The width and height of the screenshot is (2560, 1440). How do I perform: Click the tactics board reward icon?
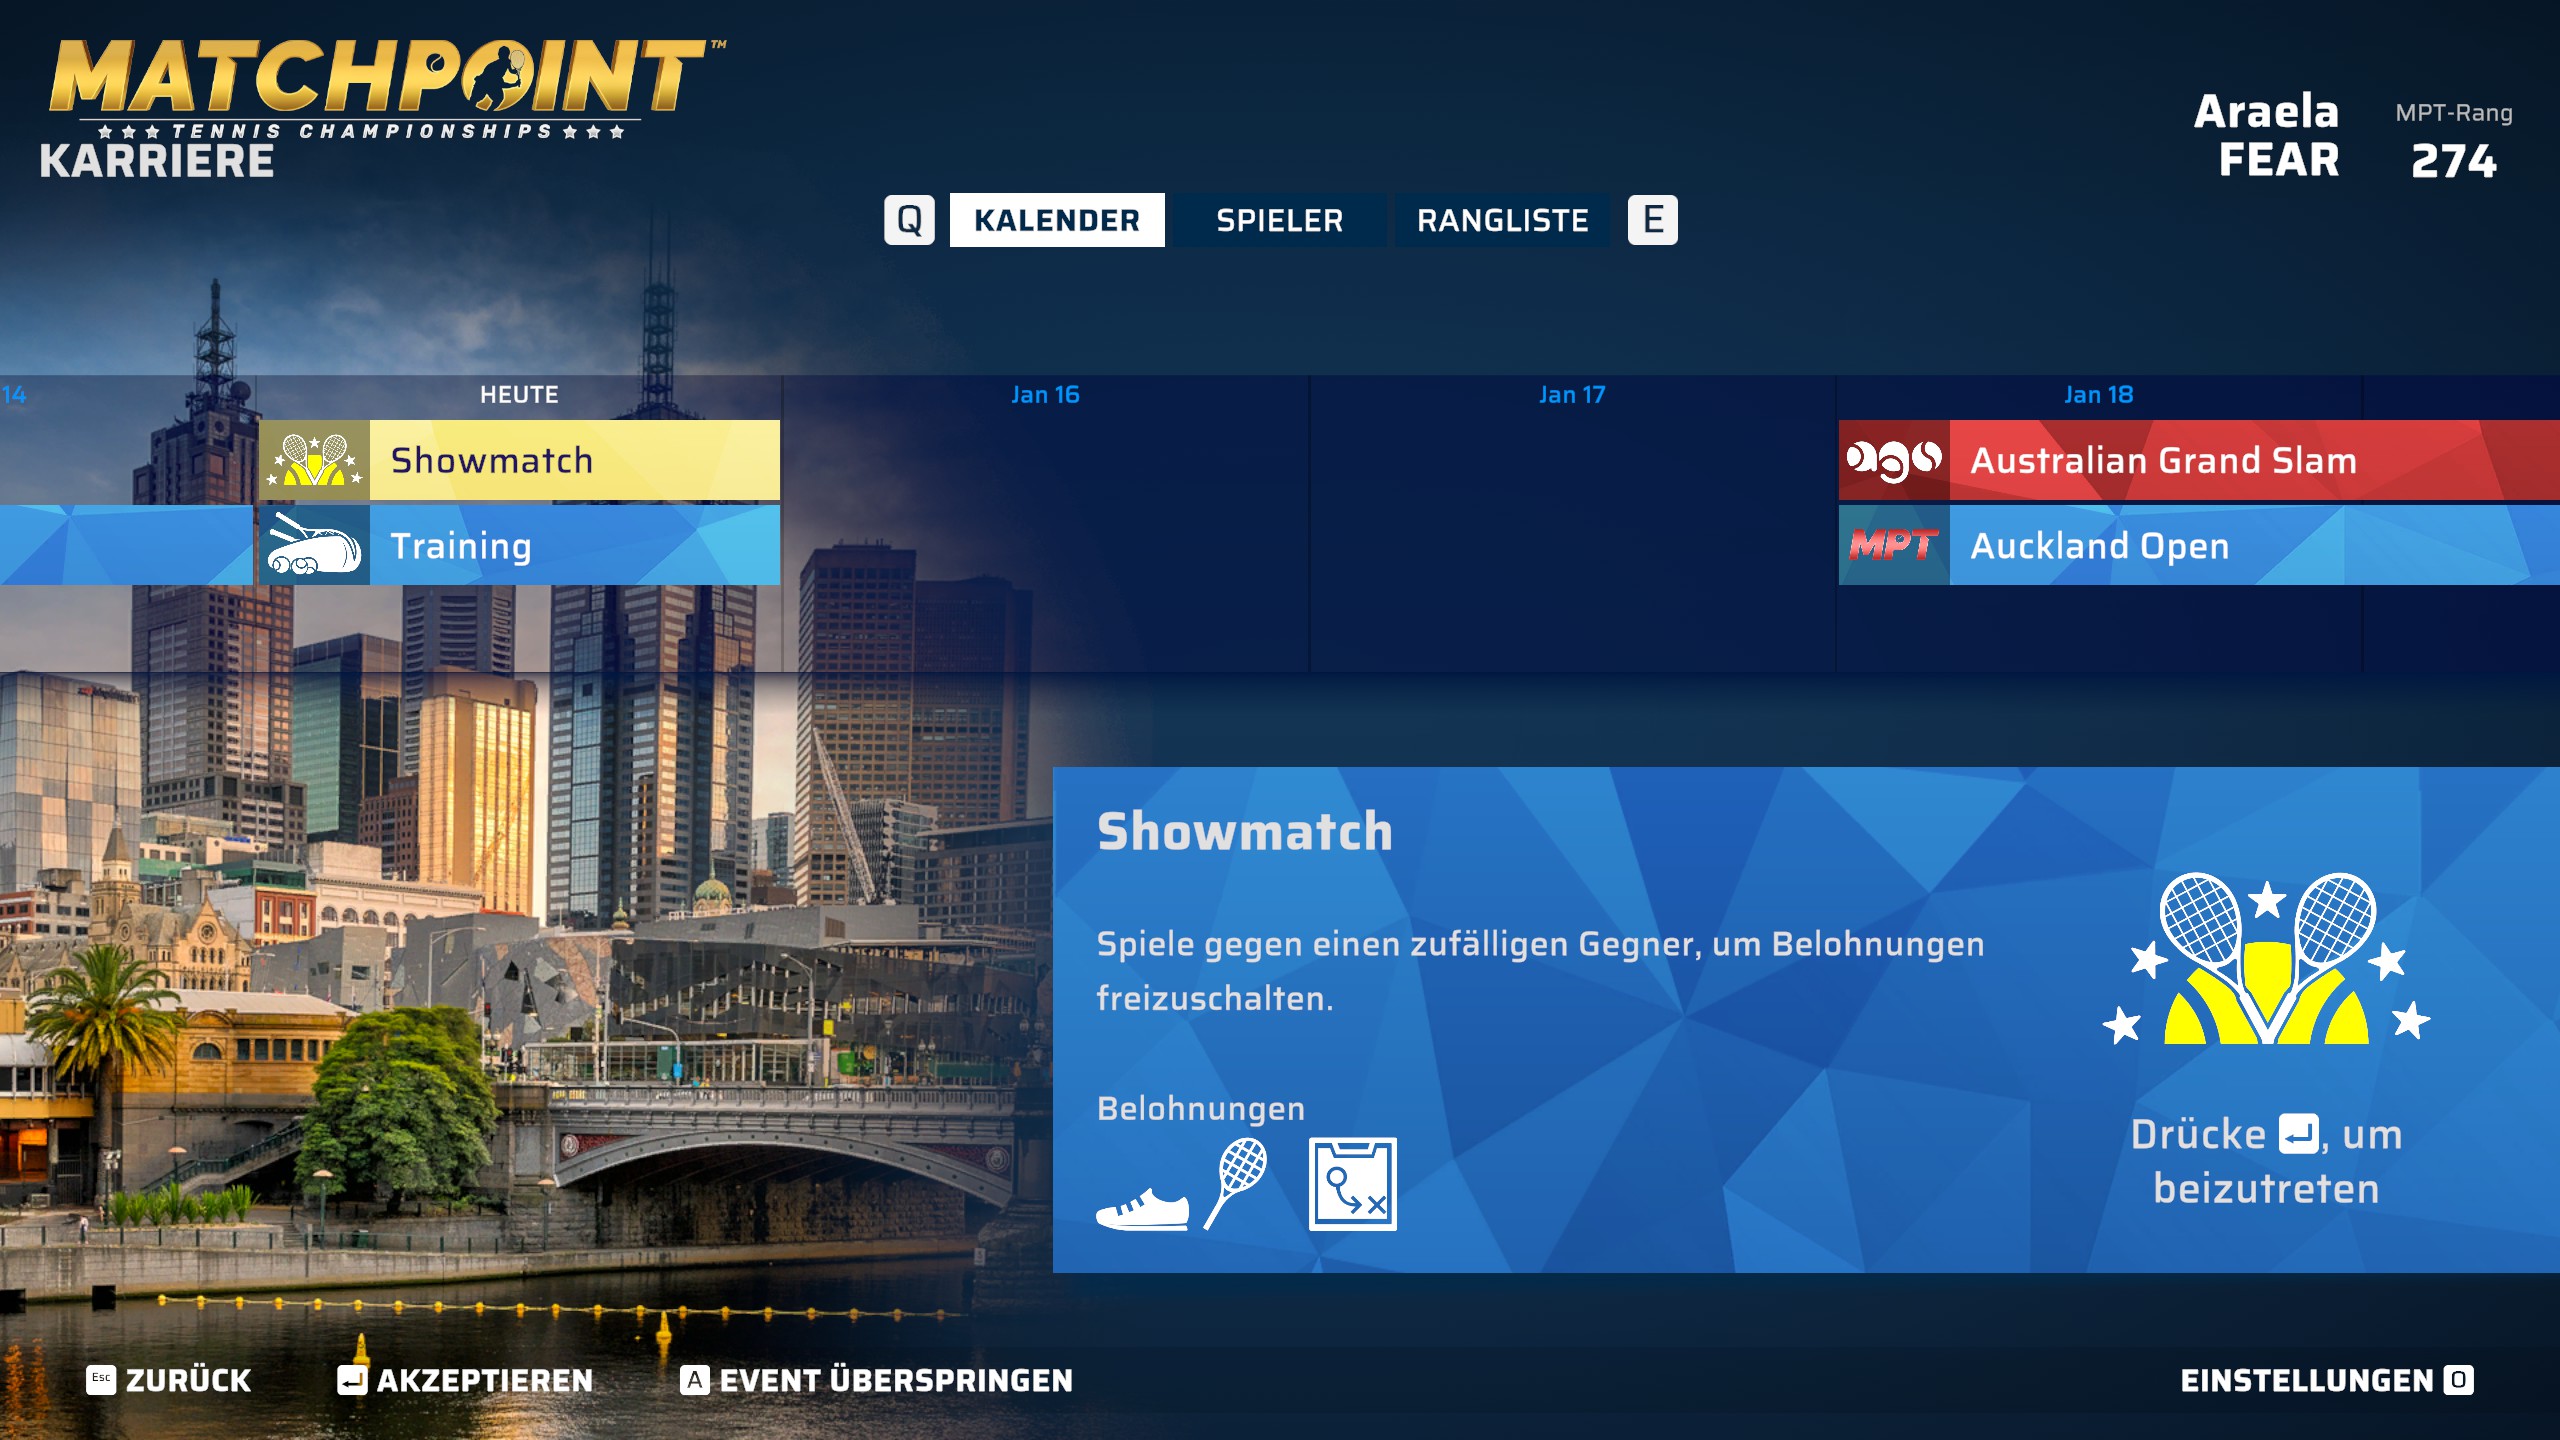[x=1353, y=1184]
